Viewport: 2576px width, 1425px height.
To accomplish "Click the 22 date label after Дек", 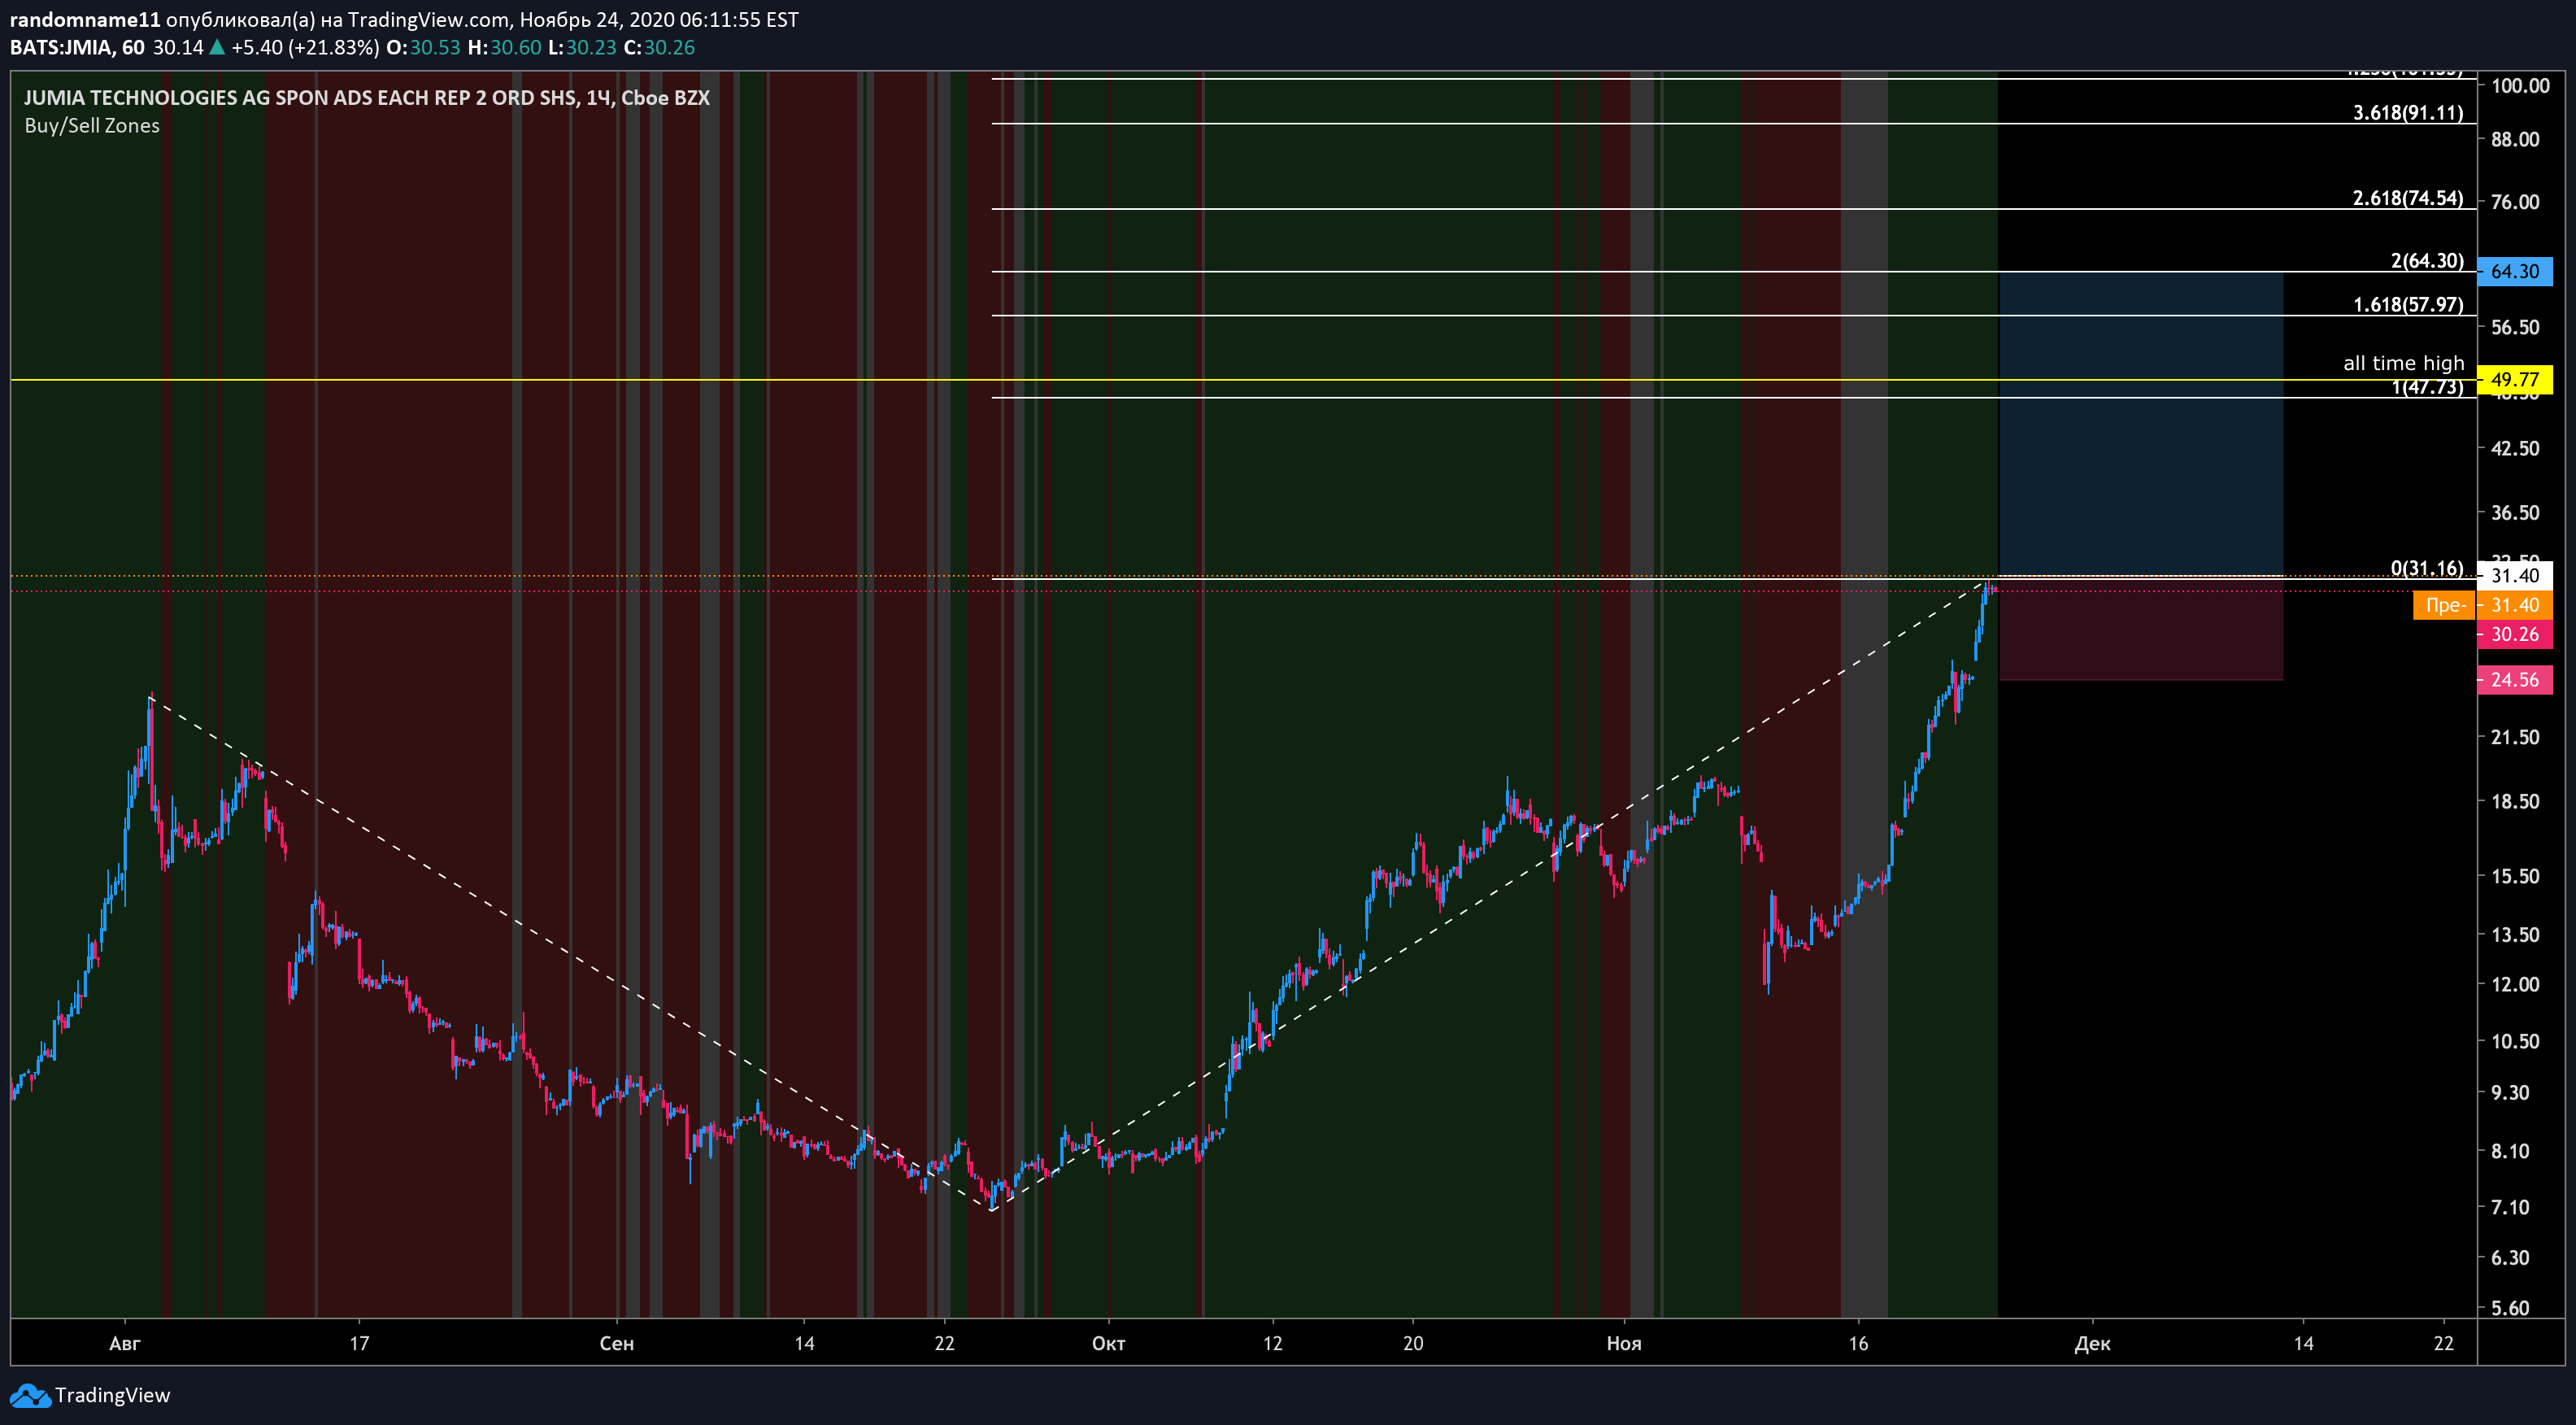I will (x=2443, y=1343).
